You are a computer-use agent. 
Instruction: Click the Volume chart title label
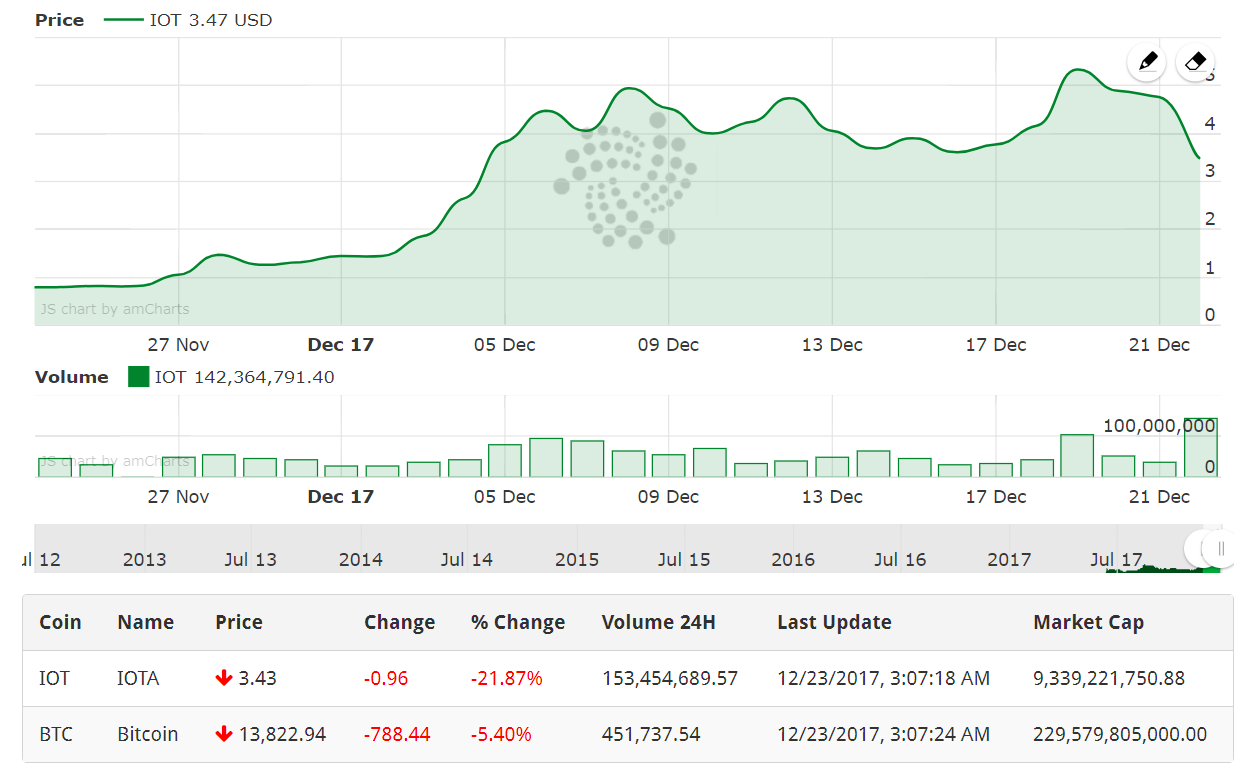(x=72, y=377)
